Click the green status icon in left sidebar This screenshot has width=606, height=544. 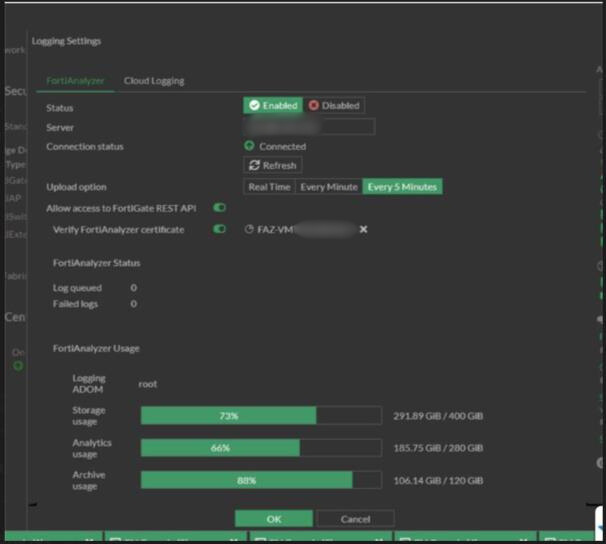tap(18, 366)
